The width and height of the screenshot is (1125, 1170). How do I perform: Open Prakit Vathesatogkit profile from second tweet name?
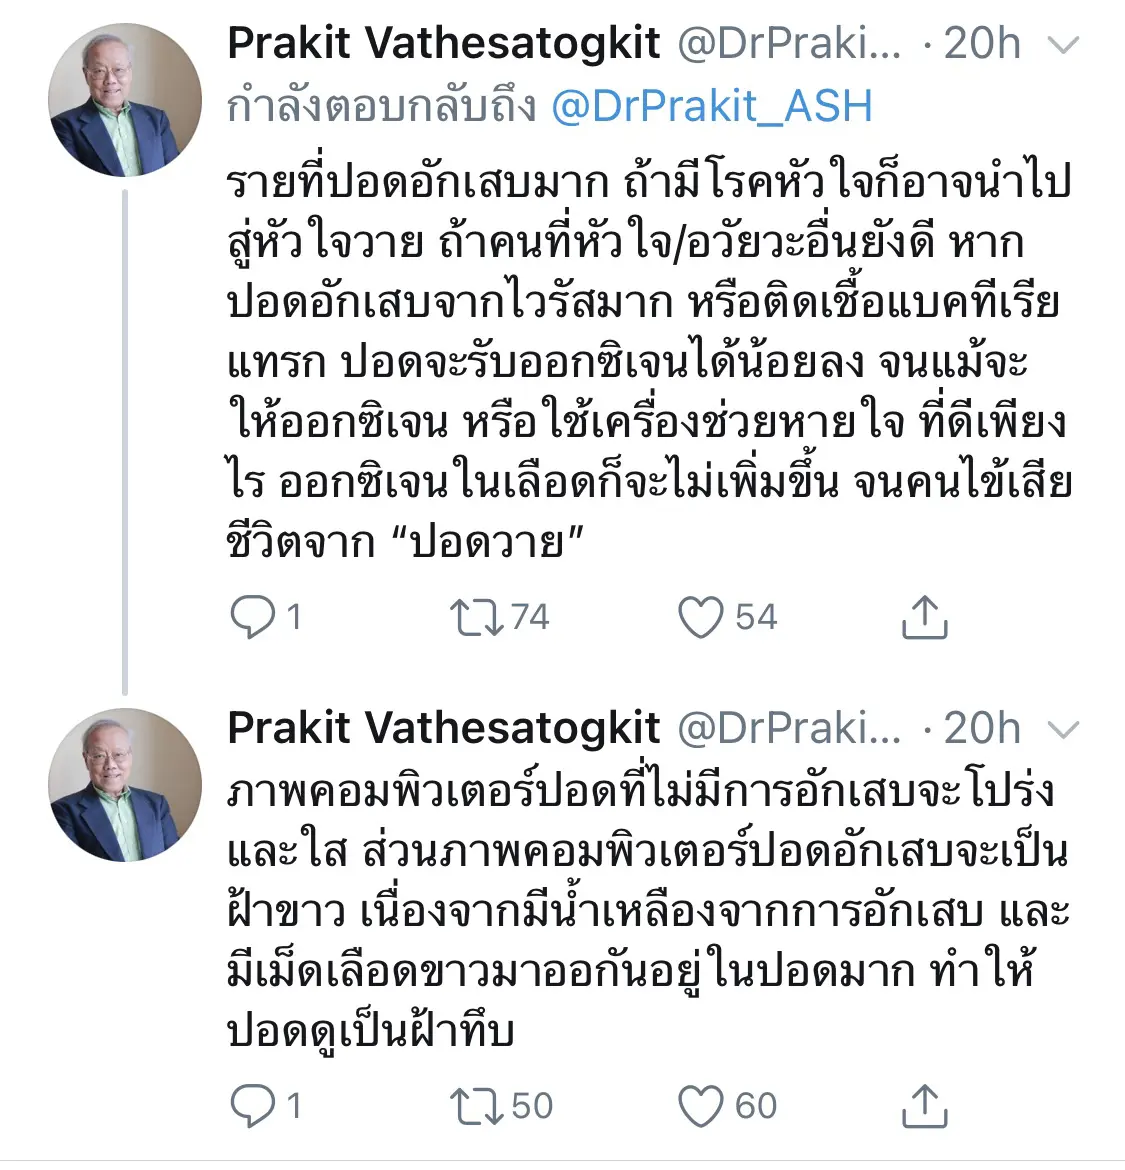[x=444, y=729]
